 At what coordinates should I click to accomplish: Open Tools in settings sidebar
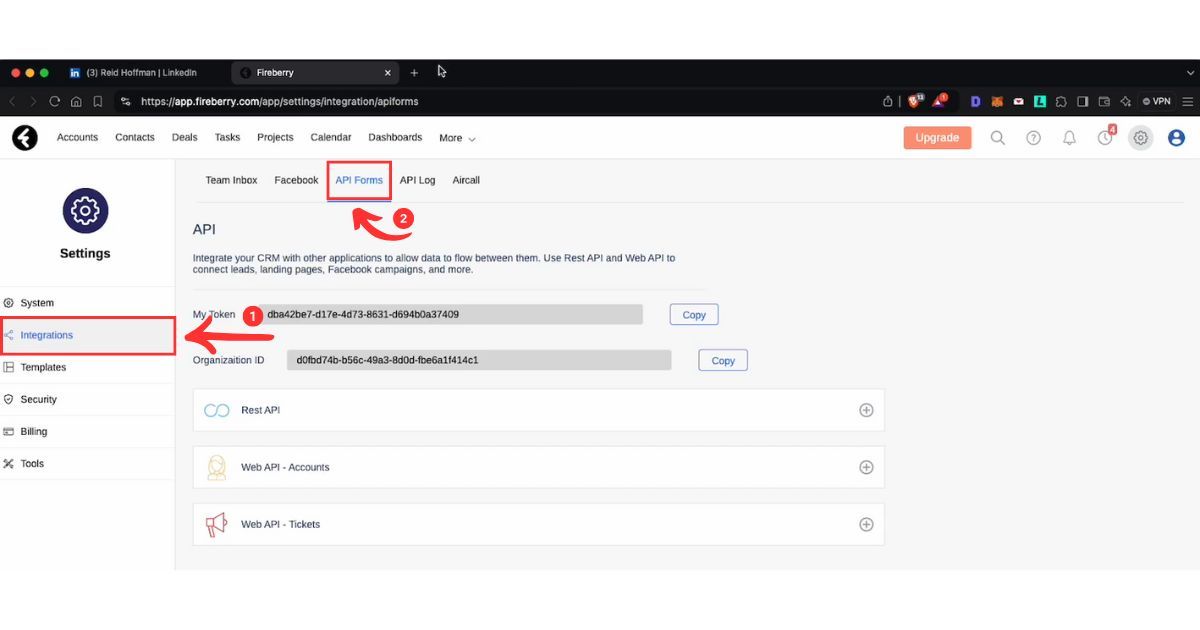click(87, 463)
